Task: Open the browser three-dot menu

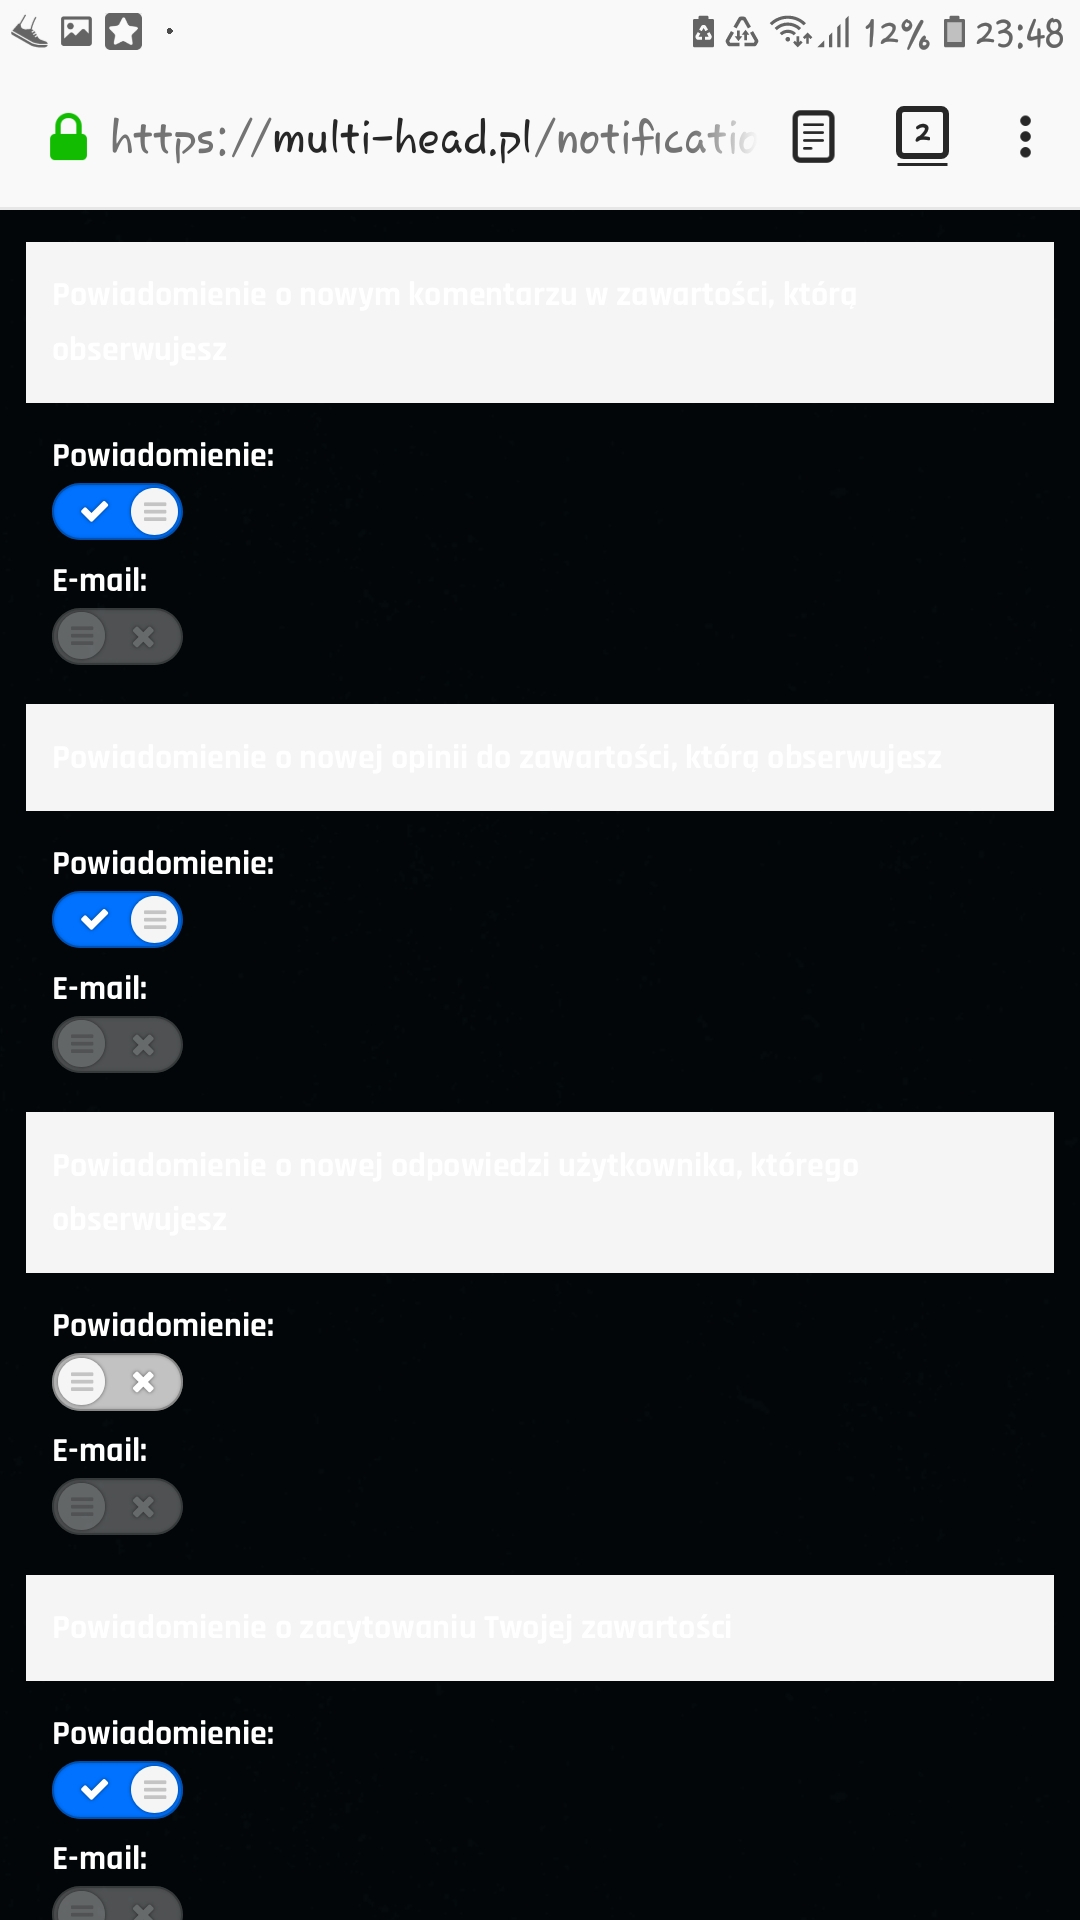Action: point(1025,137)
